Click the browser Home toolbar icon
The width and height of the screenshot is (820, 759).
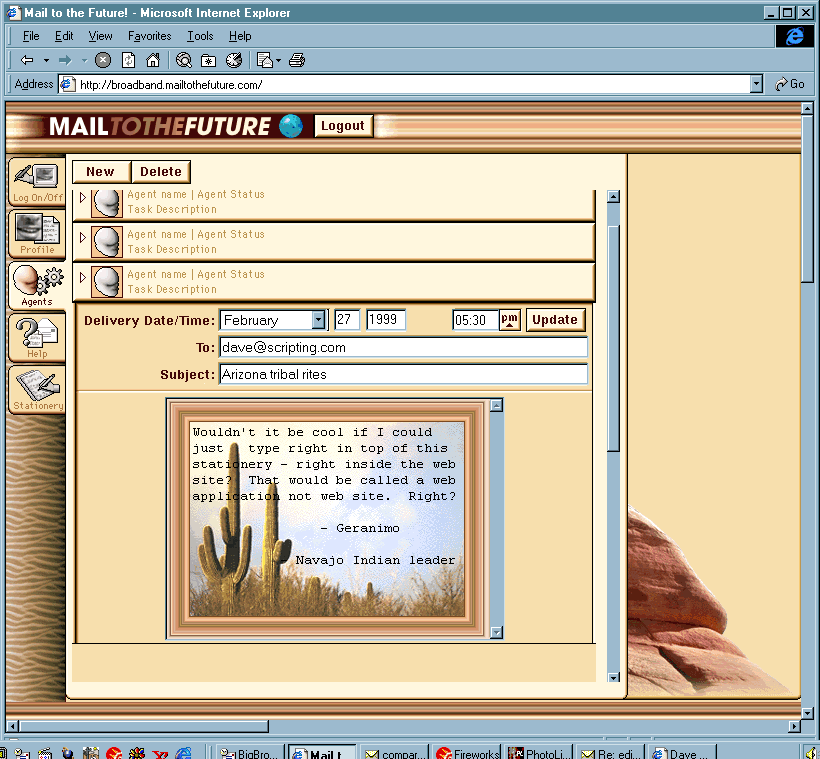153,60
